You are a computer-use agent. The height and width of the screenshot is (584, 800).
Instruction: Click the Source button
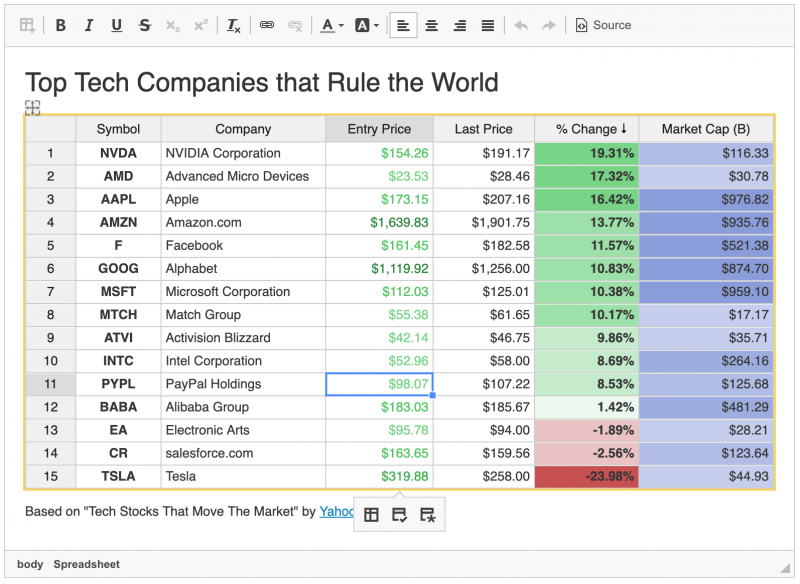pos(604,25)
